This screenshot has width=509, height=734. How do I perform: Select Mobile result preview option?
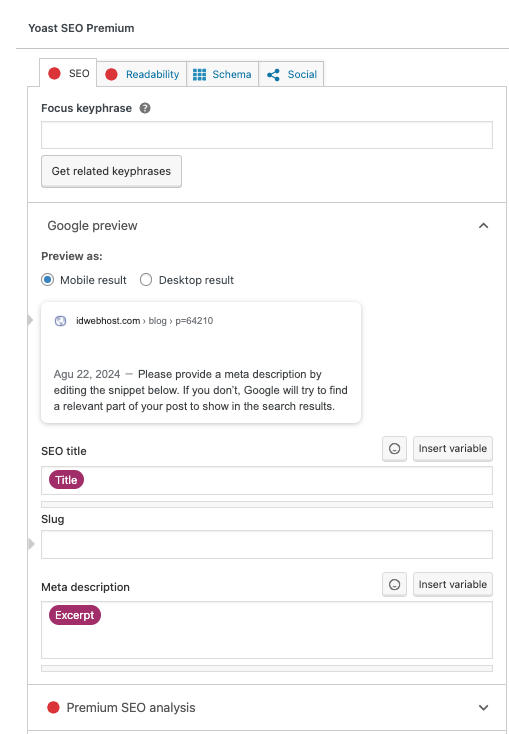click(x=47, y=280)
